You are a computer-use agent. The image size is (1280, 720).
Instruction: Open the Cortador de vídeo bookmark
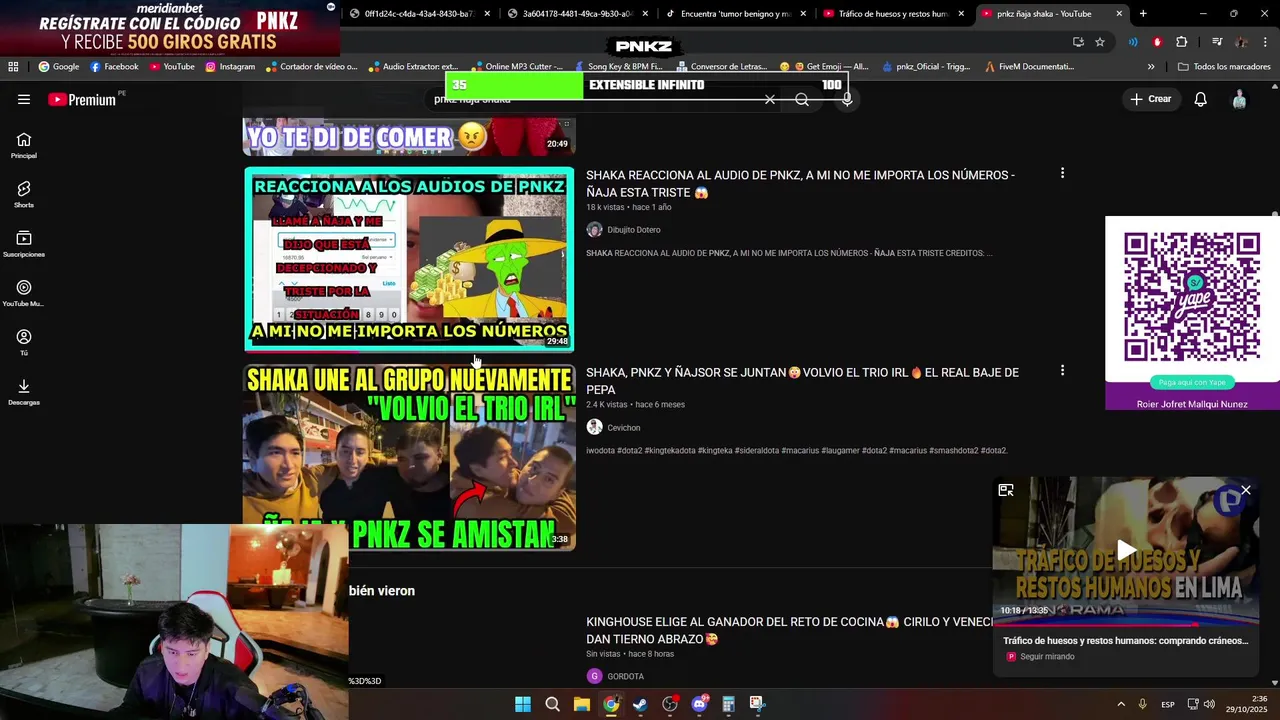311,67
